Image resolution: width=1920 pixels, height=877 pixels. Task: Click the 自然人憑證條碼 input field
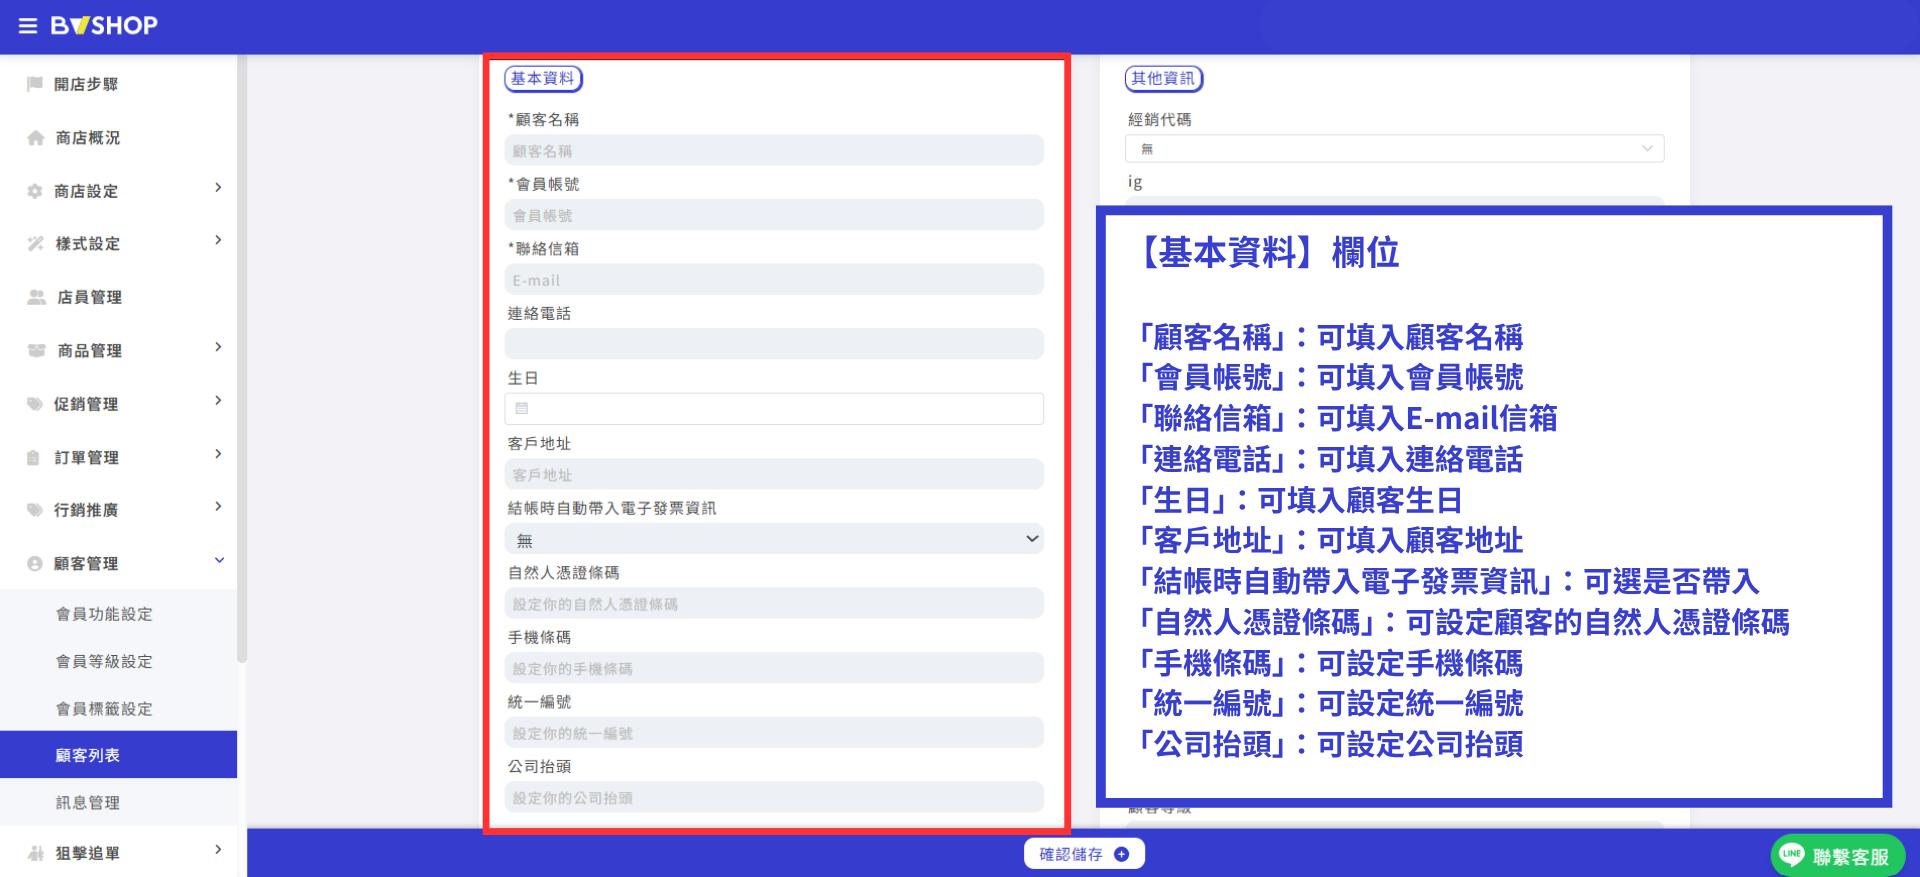[774, 603]
